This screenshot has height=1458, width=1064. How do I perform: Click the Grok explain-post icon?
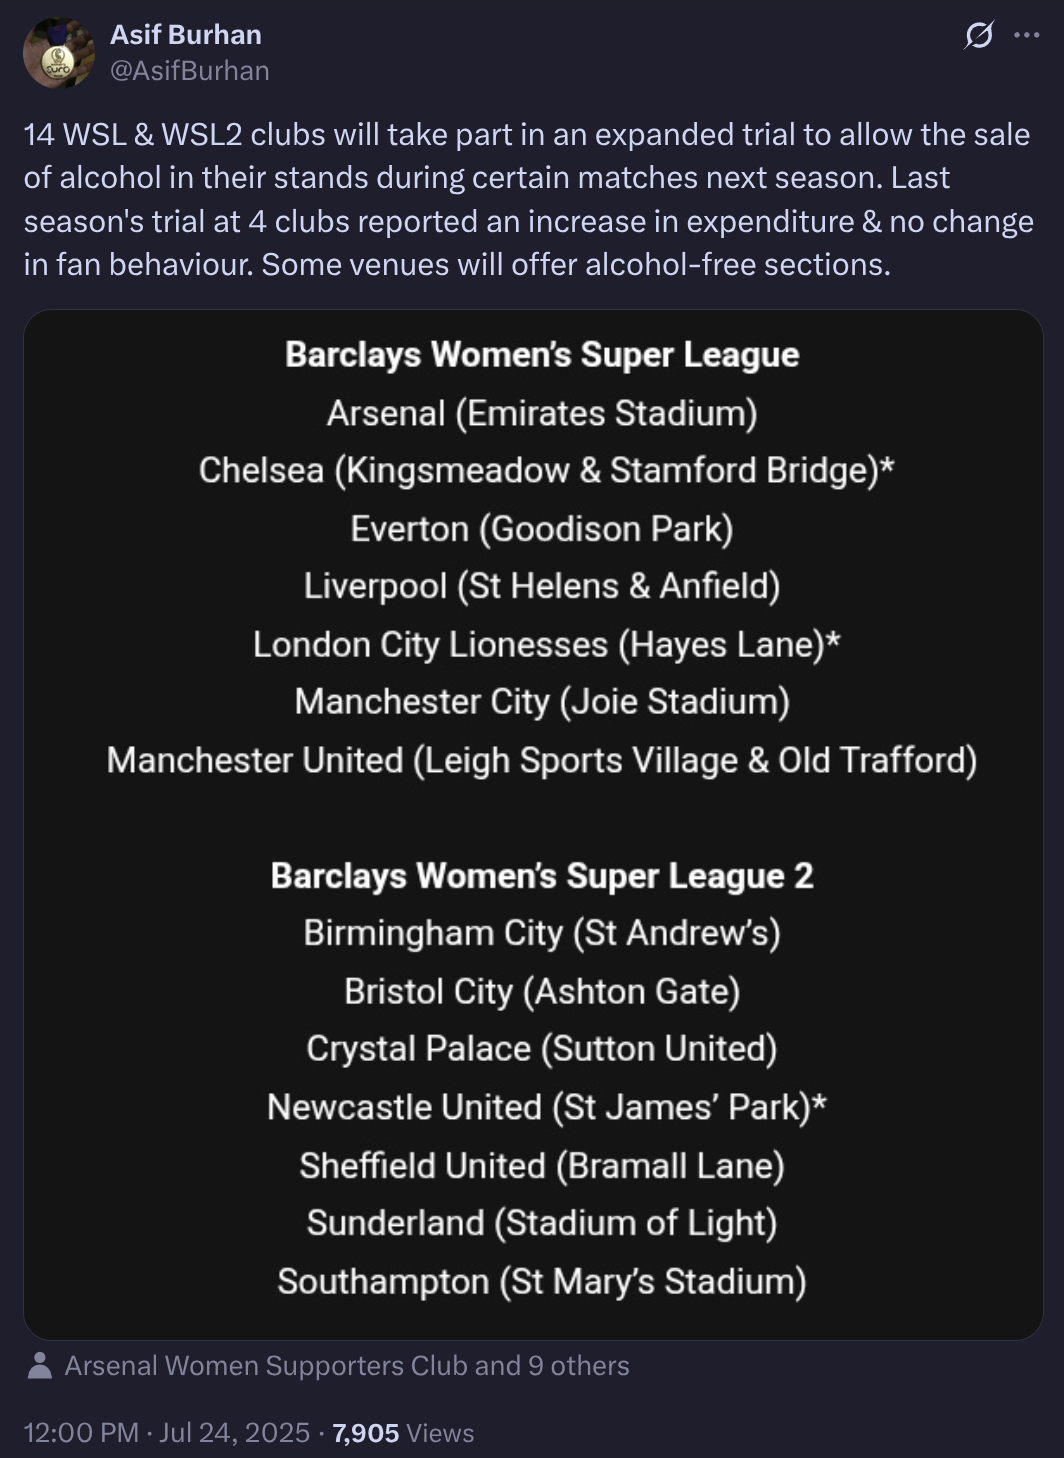tap(979, 36)
